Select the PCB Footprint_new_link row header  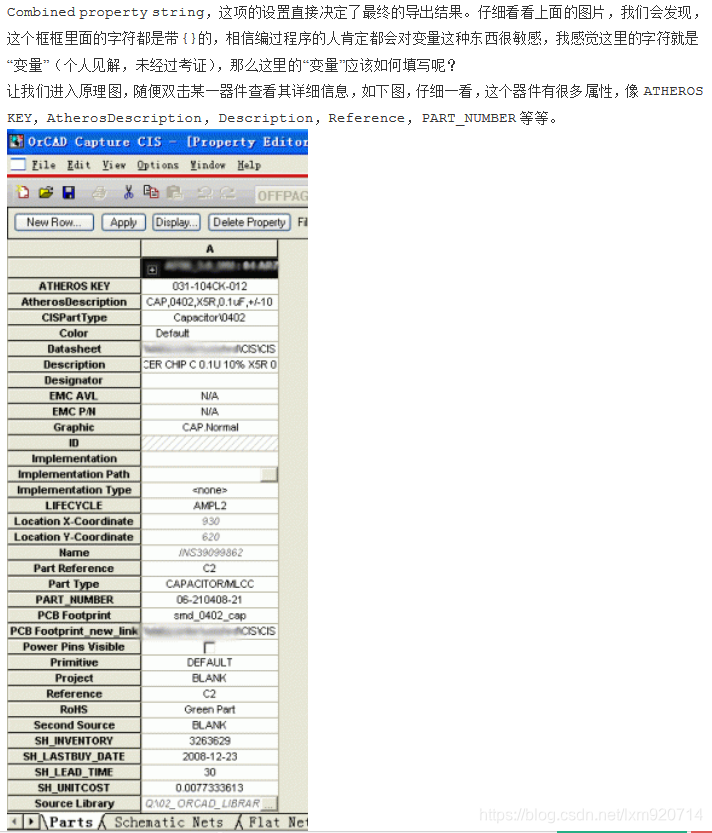tap(74, 631)
